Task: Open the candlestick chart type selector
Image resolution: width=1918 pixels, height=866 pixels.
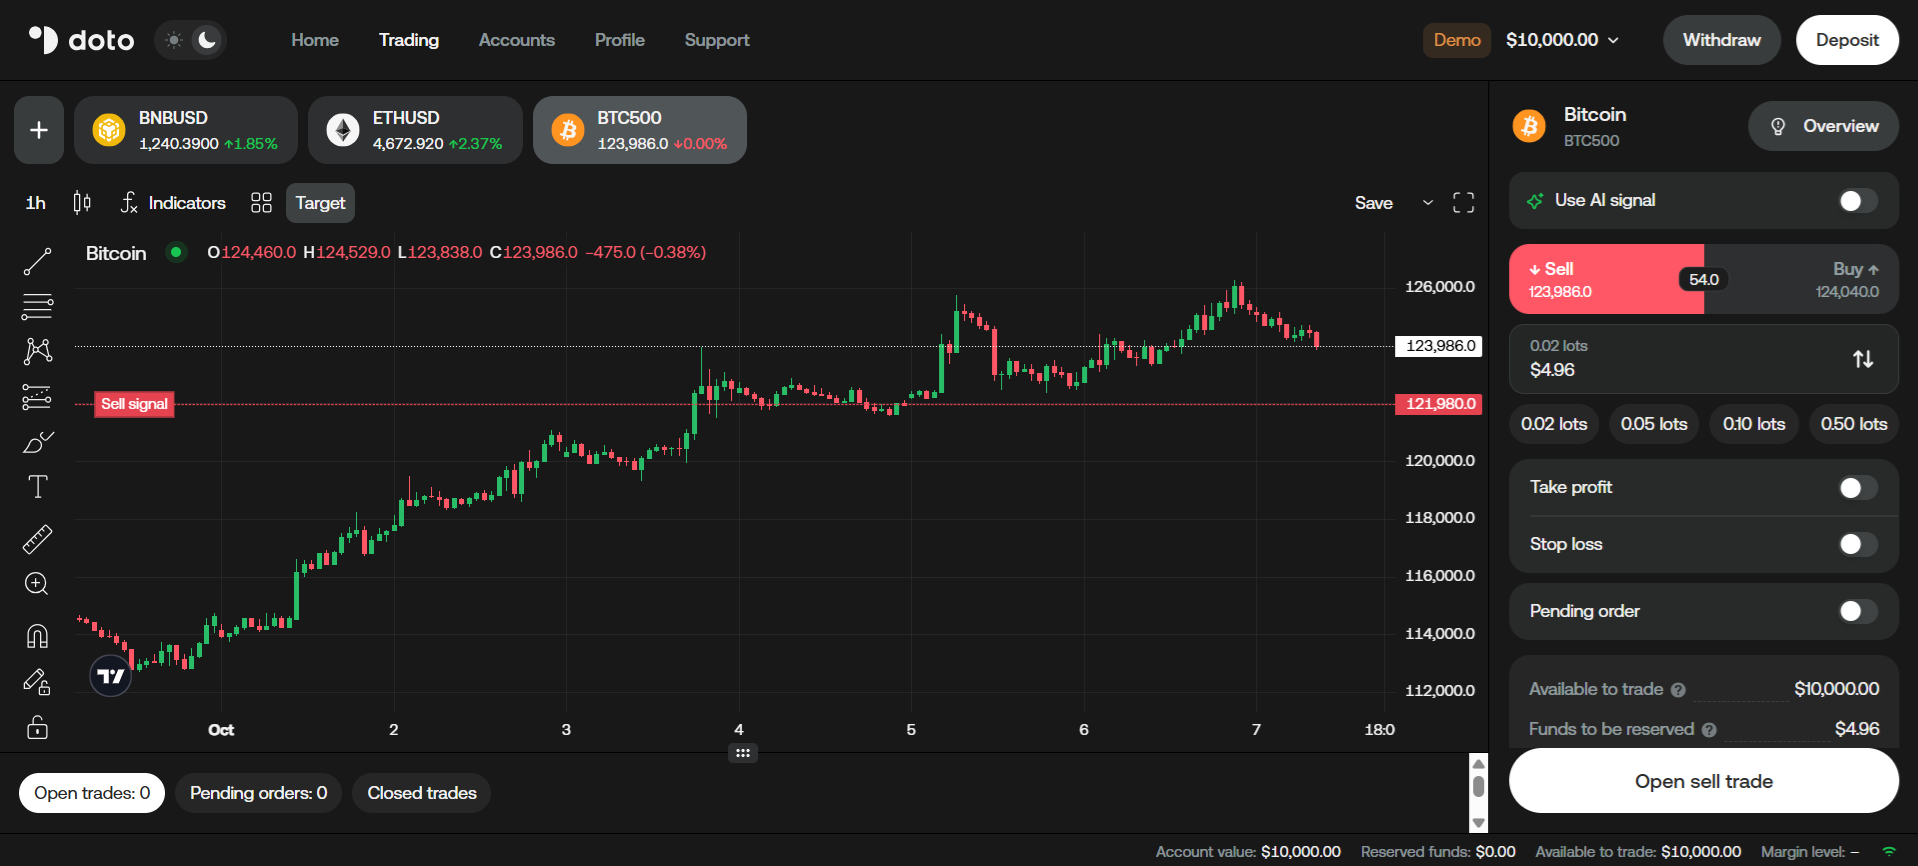Action: [82, 203]
